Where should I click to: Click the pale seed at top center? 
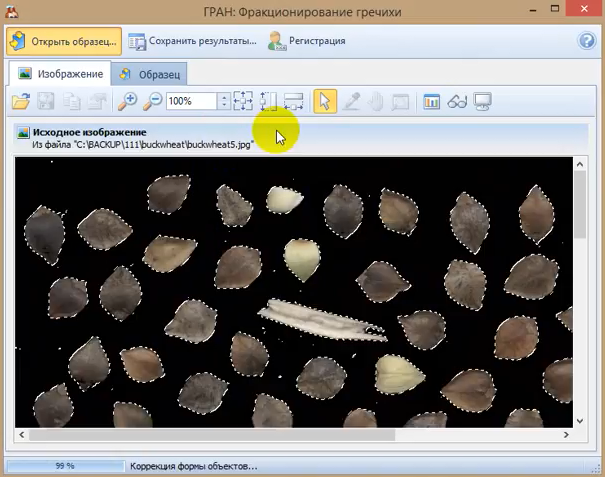pyautogui.click(x=284, y=199)
